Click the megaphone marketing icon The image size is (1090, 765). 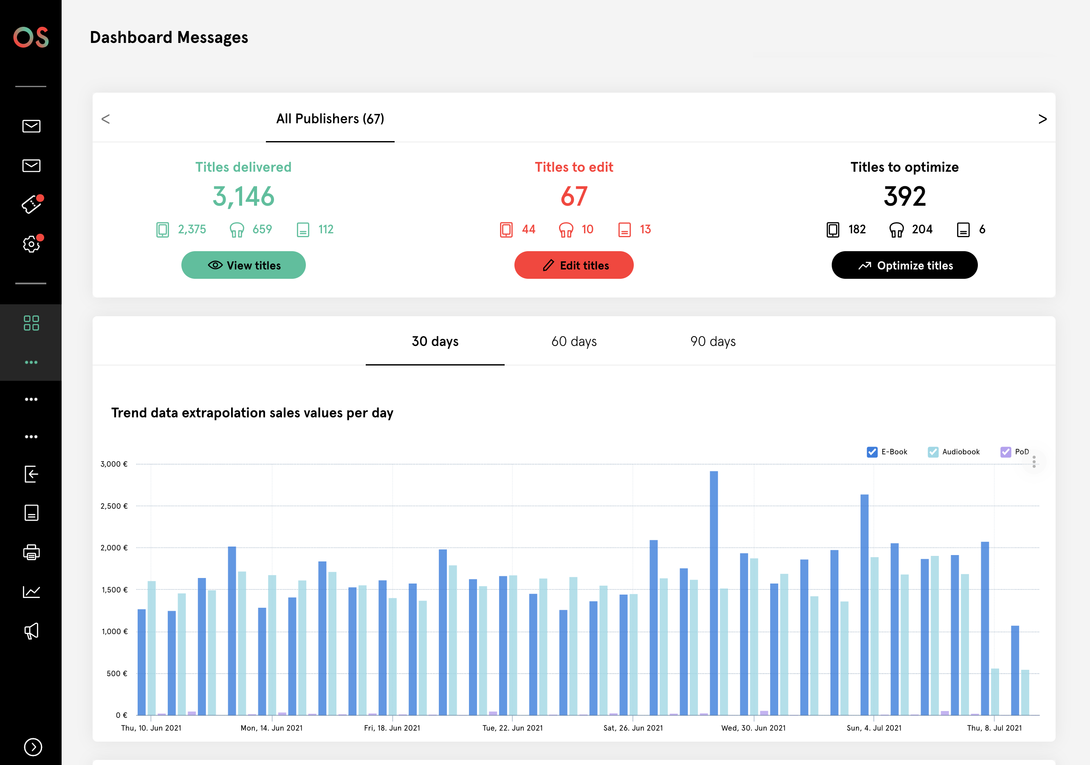[x=31, y=631]
